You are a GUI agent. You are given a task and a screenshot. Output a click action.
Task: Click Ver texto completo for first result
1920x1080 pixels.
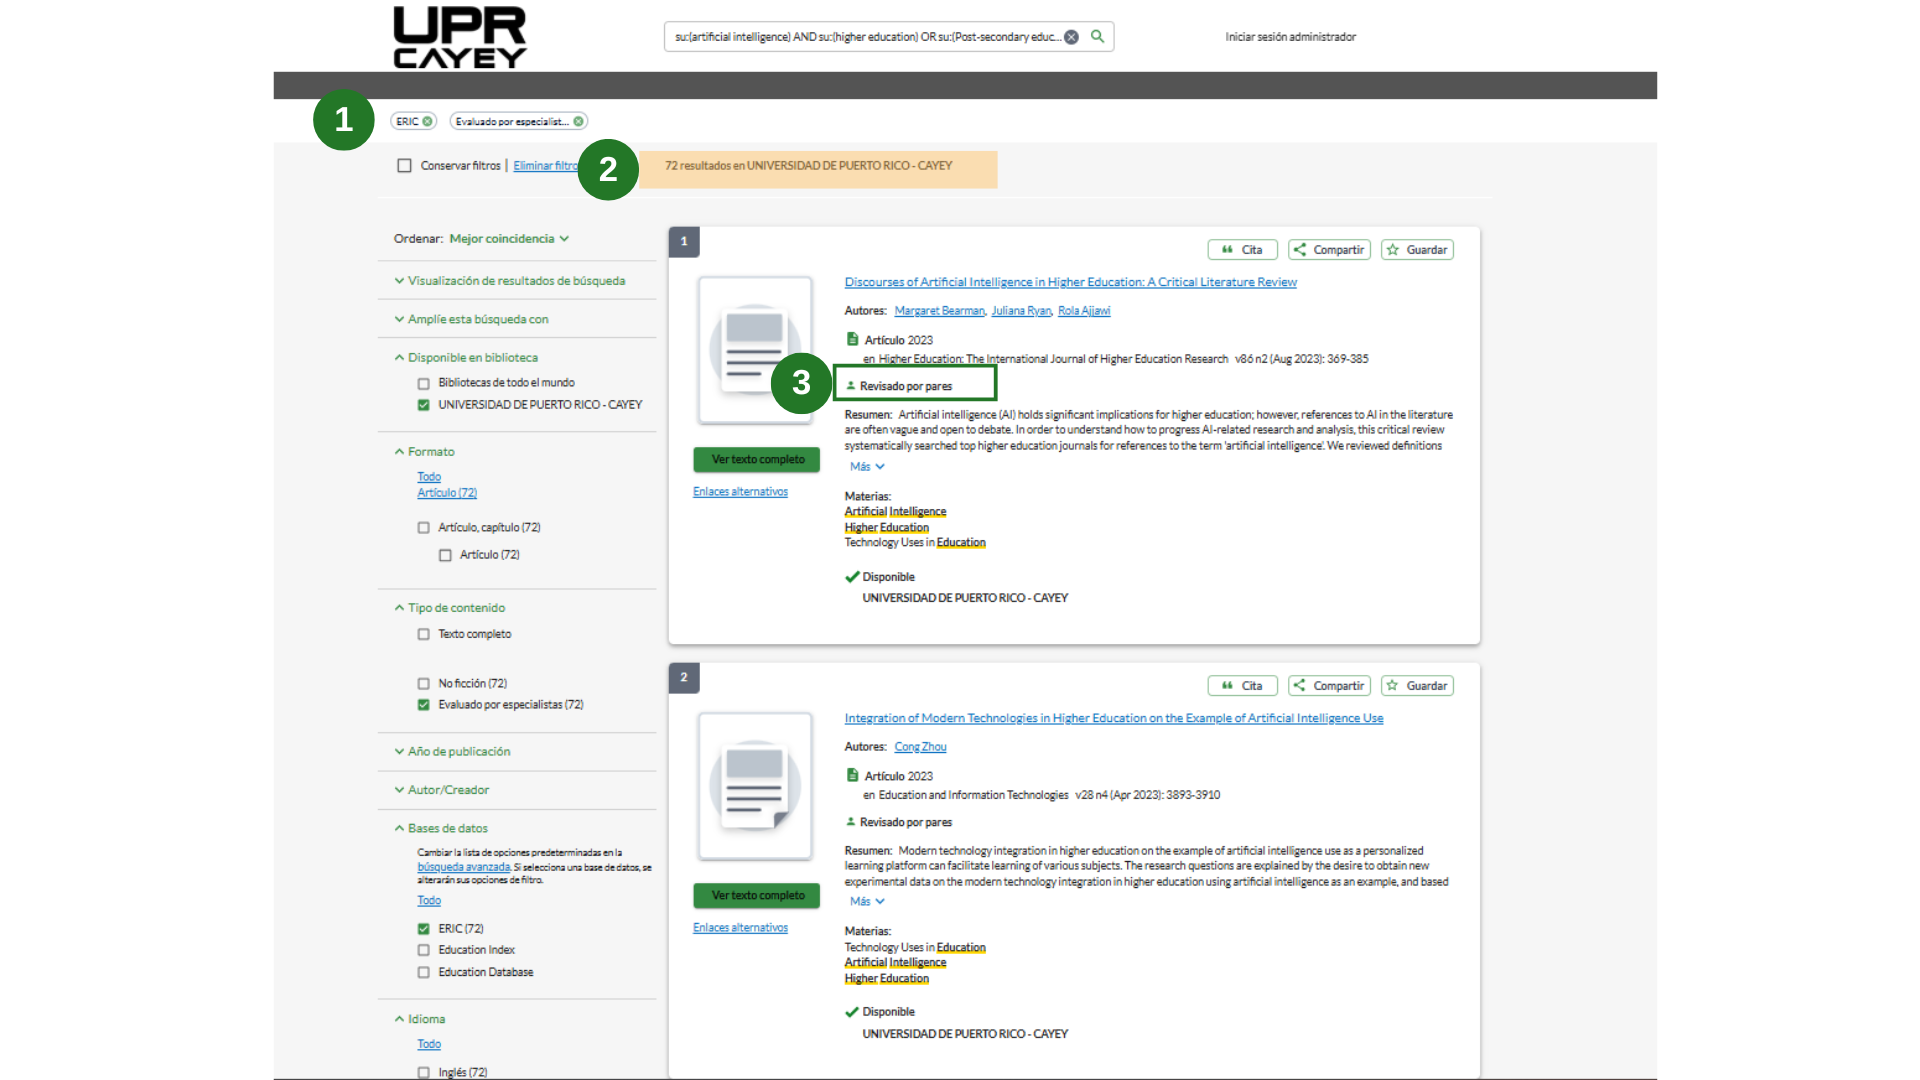tap(757, 460)
